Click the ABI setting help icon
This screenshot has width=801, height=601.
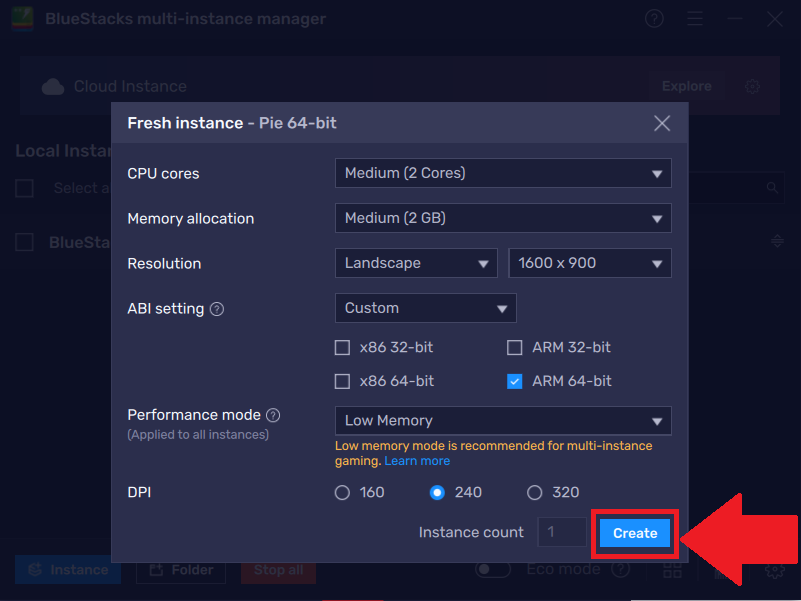click(217, 309)
